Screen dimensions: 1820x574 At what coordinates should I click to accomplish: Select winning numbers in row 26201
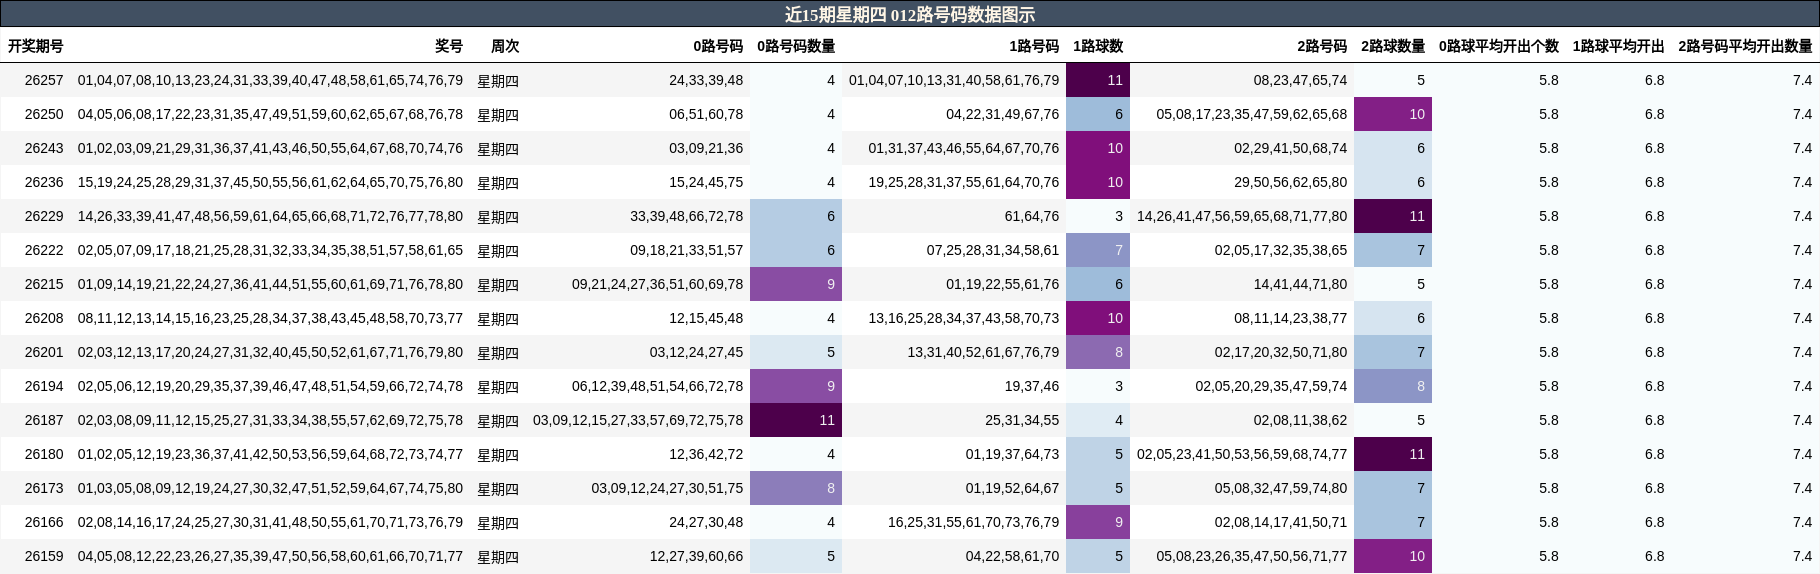[x=270, y=352]
